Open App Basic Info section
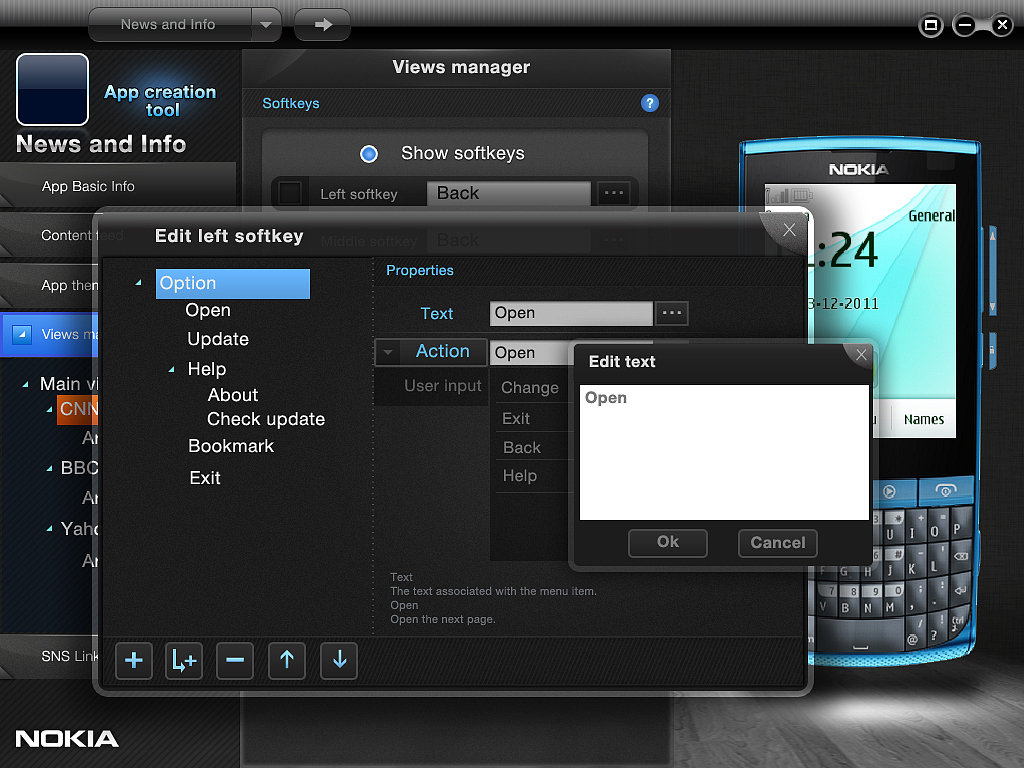Viewport: 1024px width, 768px height. [x=118, y=186]
